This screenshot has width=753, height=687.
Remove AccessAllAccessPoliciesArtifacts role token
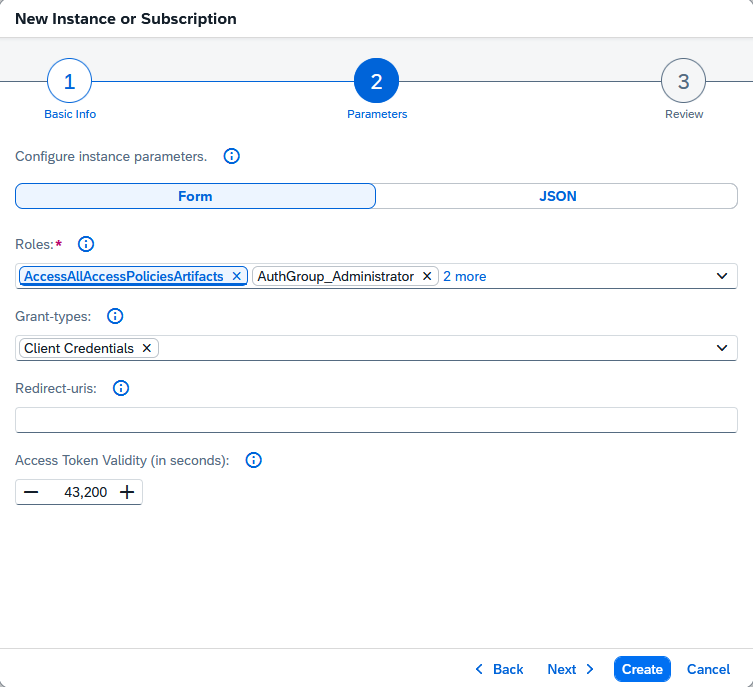236,276
